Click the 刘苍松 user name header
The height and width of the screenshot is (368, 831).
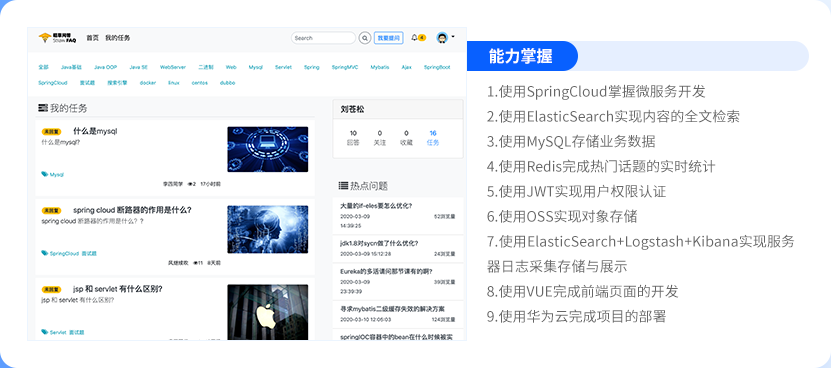pyautogui.click(x=352, y=109)
